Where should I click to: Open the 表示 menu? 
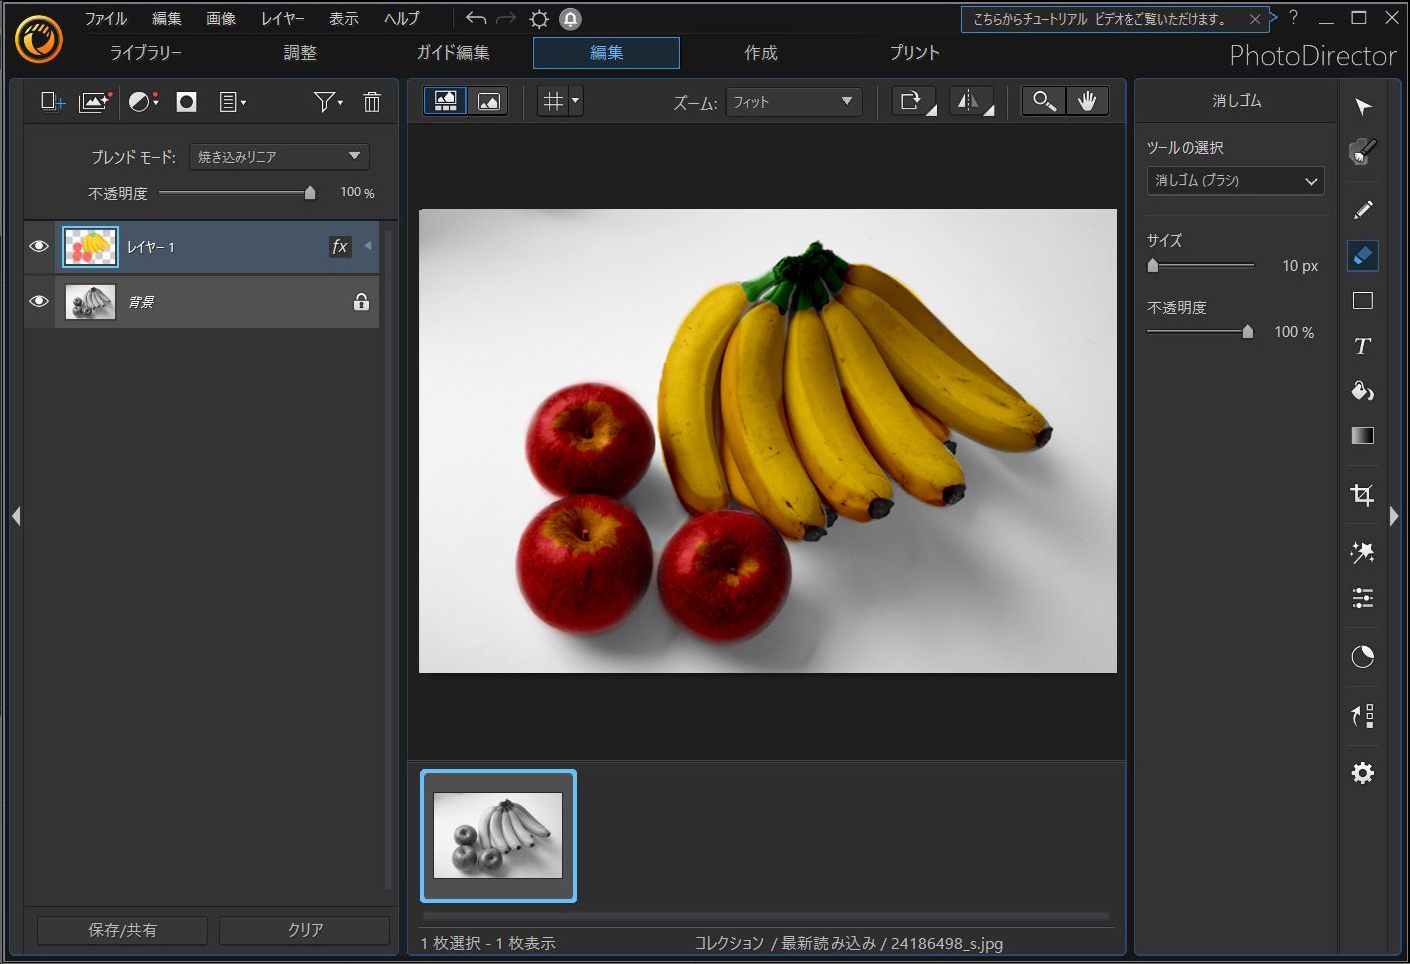click(344, 18)
